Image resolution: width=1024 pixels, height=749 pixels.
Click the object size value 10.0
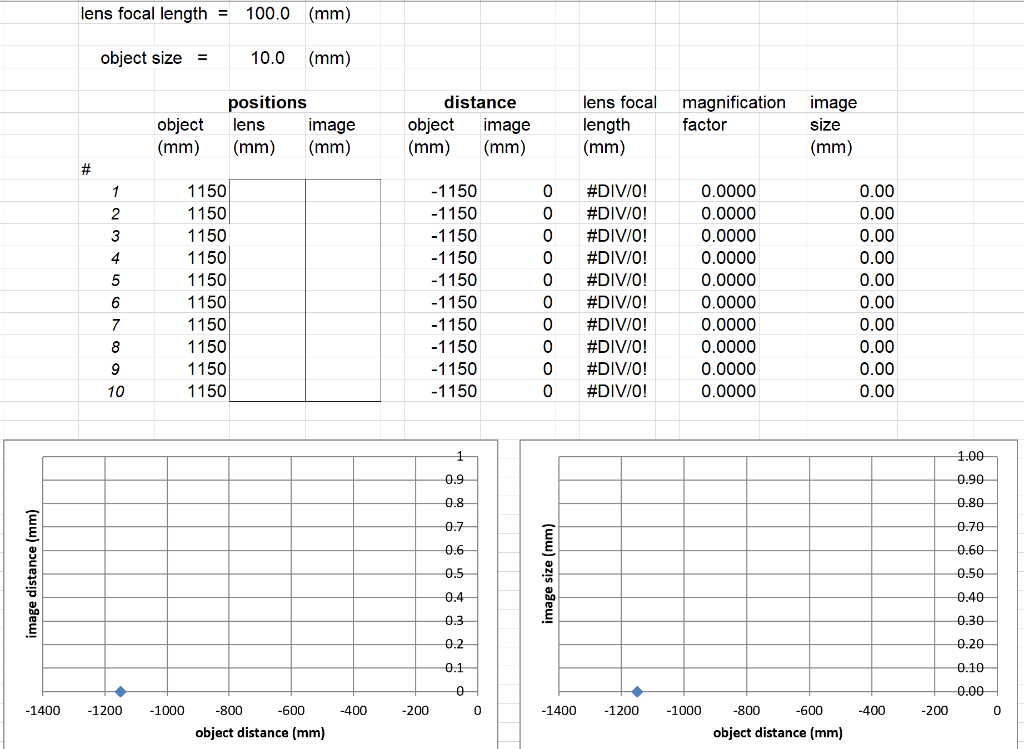pyautogui.click(x=266, y=58)
